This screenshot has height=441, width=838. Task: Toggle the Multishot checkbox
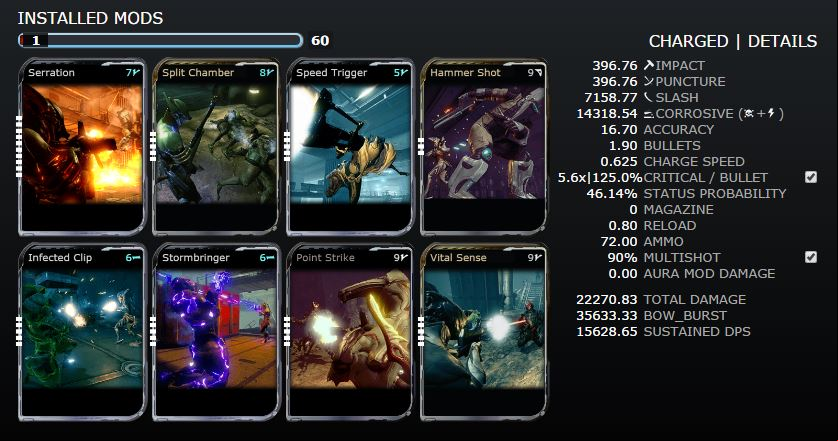coord(811,257)
